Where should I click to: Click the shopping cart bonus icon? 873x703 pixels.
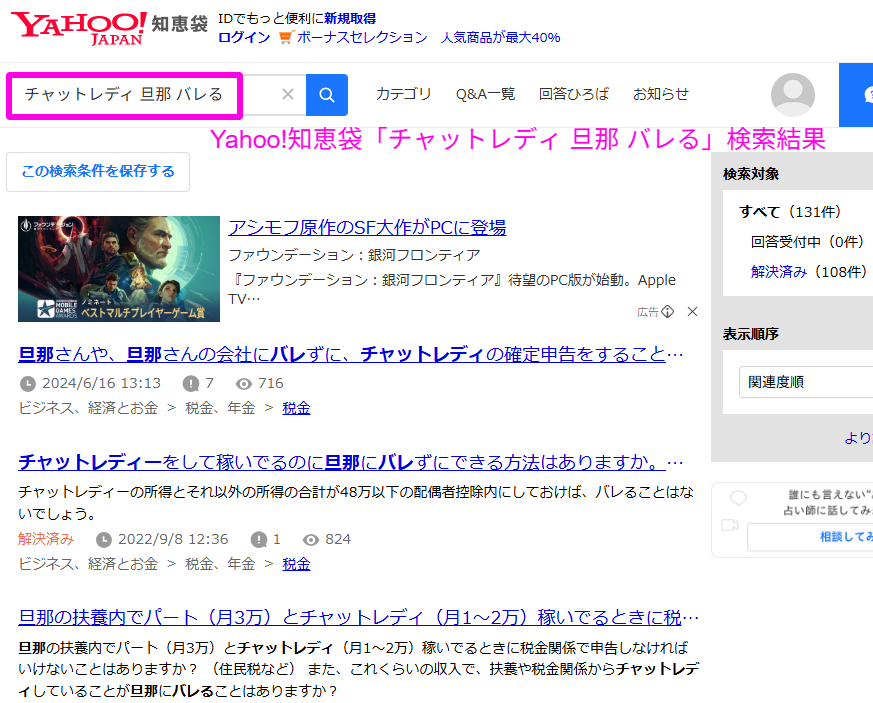click(x=286, y=37)
